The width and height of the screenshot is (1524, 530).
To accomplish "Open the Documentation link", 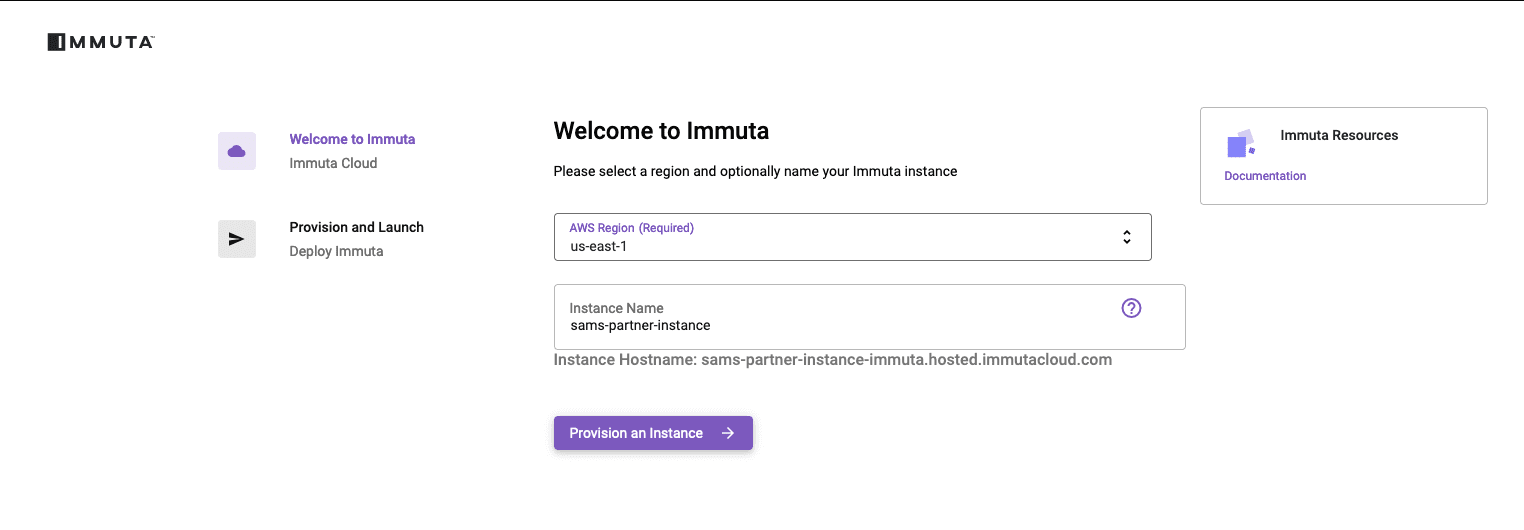I will (1265, 176).
